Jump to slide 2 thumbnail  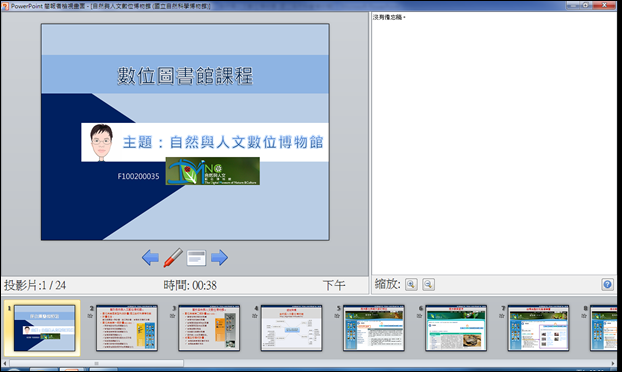click(127, 328)
